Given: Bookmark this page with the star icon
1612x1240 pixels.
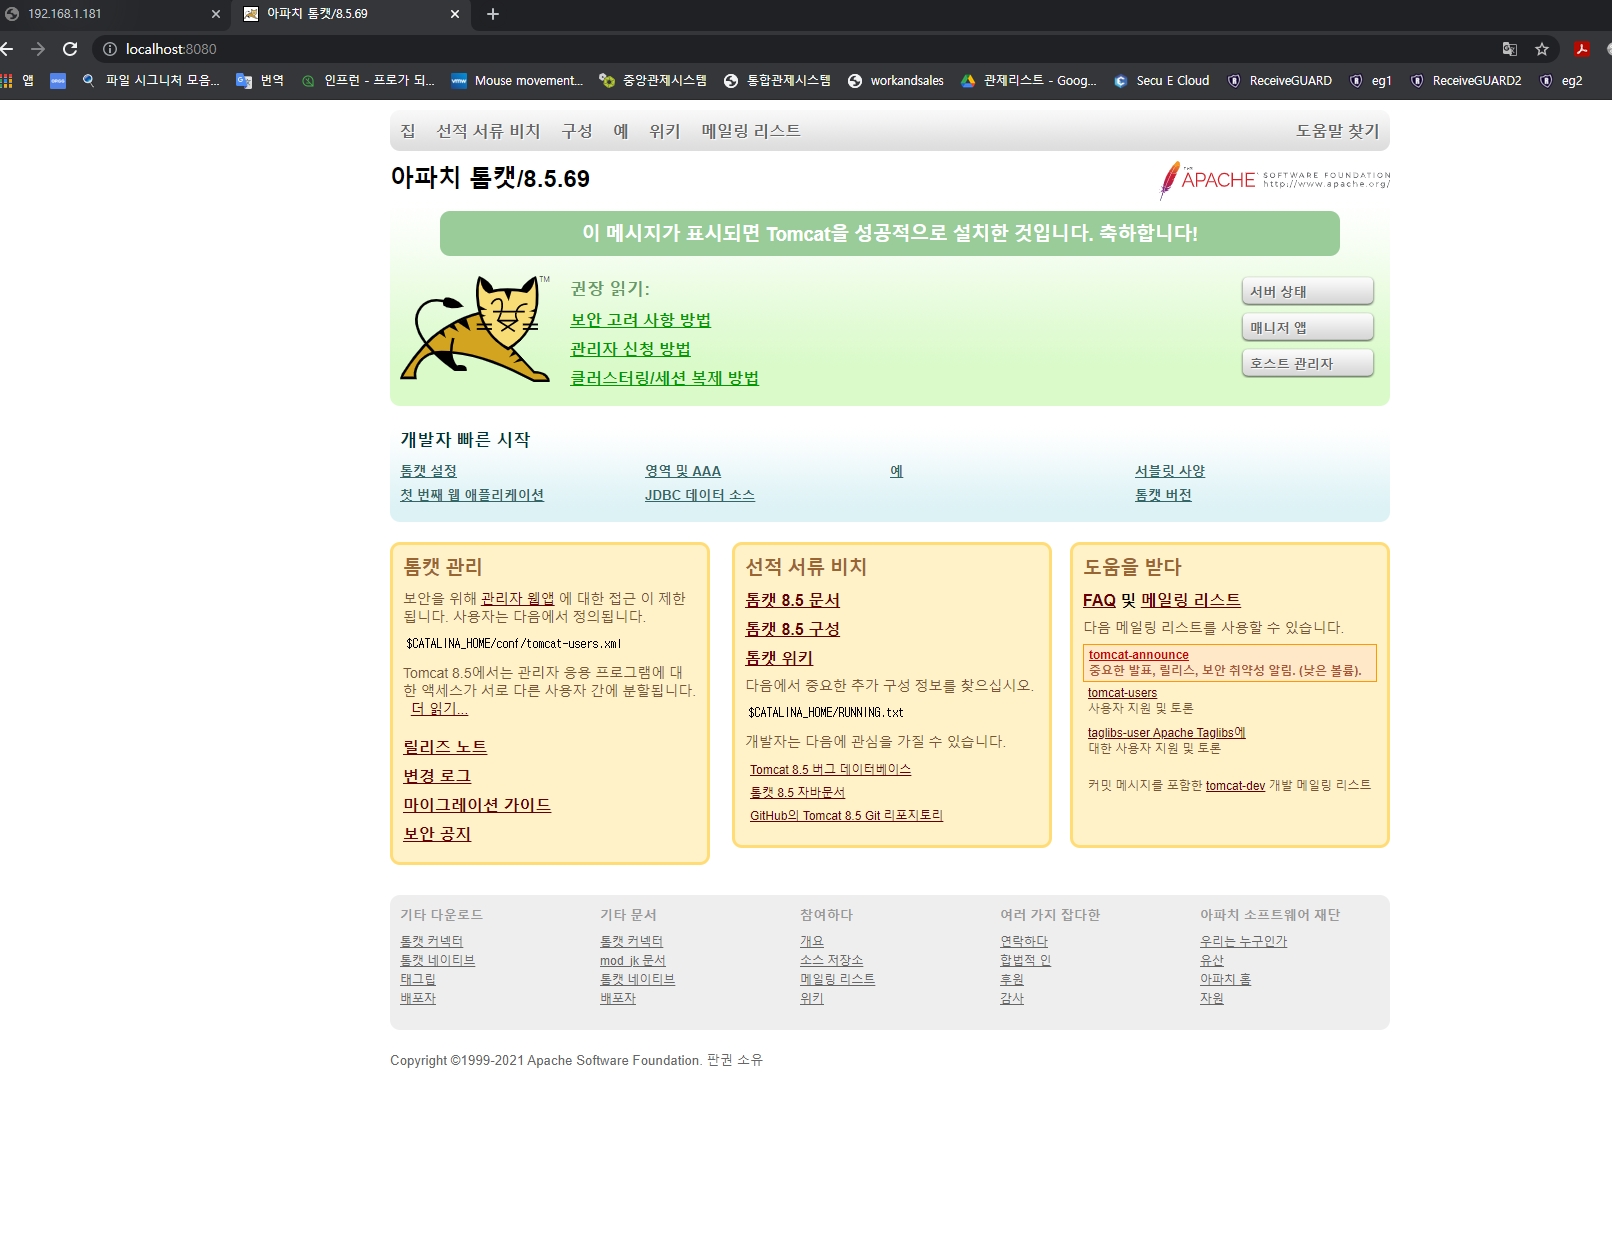Looking at the screenshot, I should coord(1542,49).
